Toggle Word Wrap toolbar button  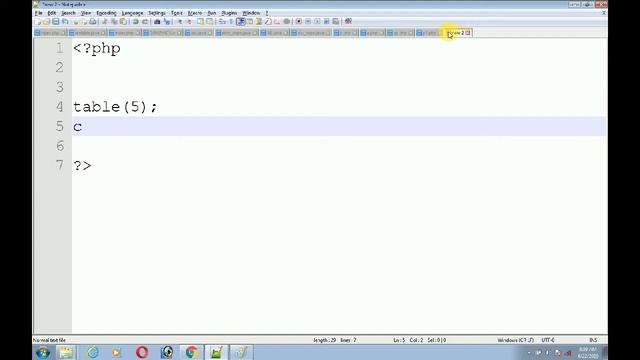coord(222,21)
